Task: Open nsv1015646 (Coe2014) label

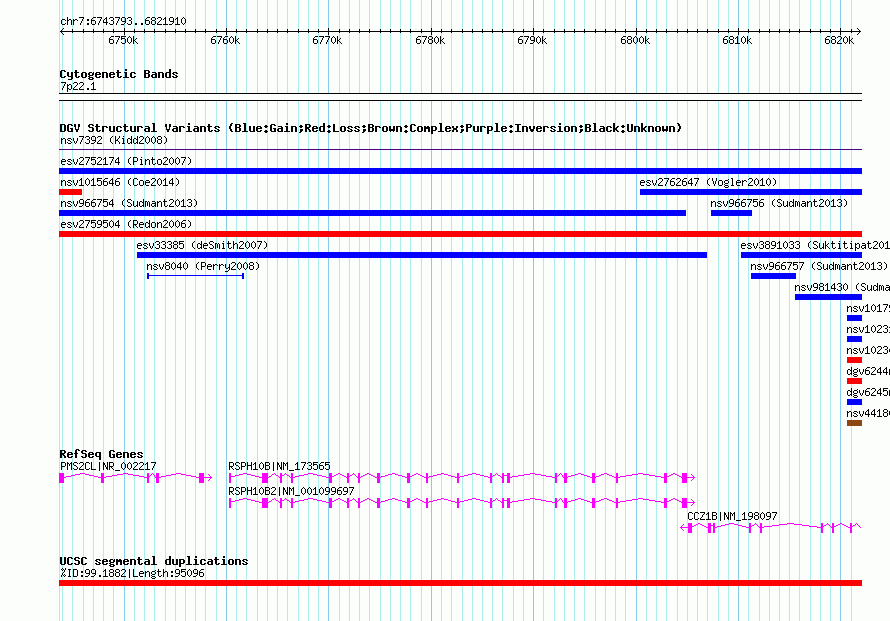Action: pyautogui.click(x=120, y=182)
